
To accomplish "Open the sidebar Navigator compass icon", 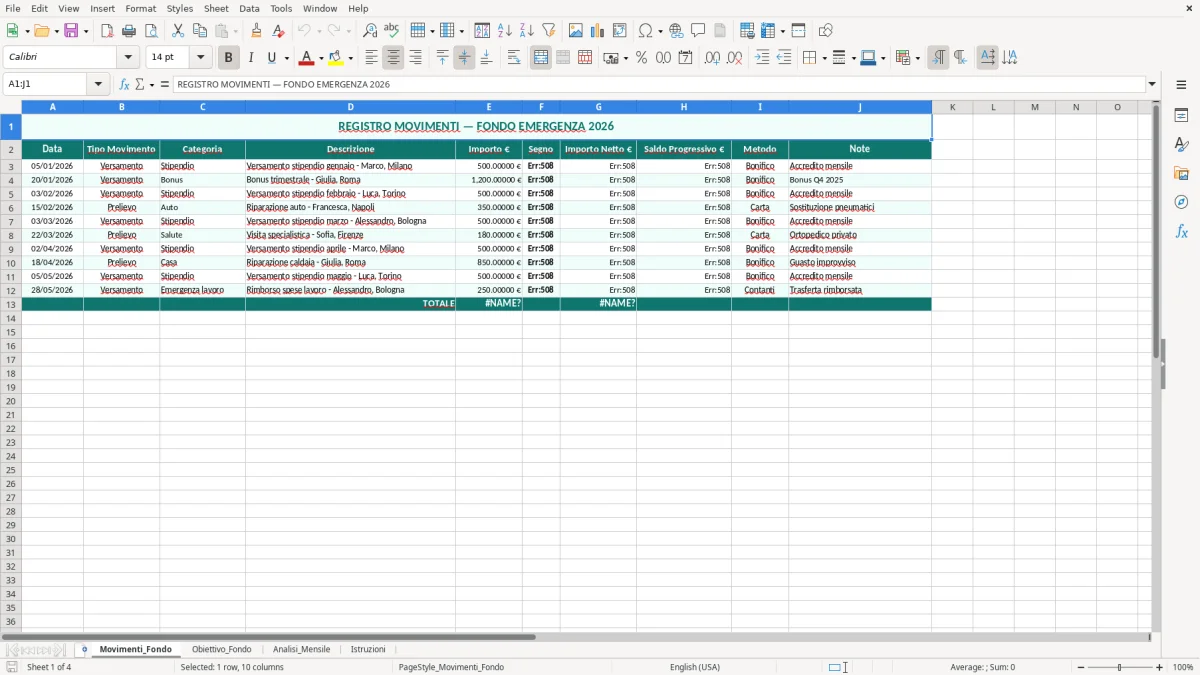I will [x=1181, y=202].
